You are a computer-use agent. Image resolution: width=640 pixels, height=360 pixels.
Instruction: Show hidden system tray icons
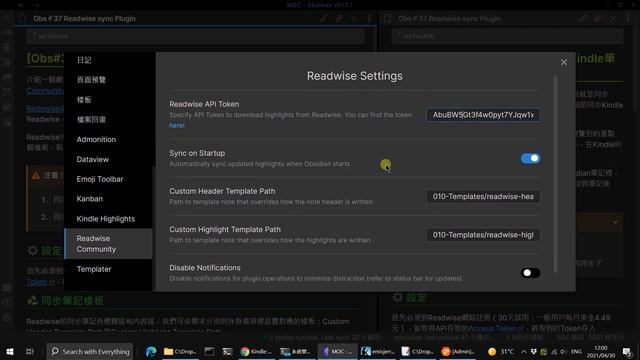(x=524, y=351)
